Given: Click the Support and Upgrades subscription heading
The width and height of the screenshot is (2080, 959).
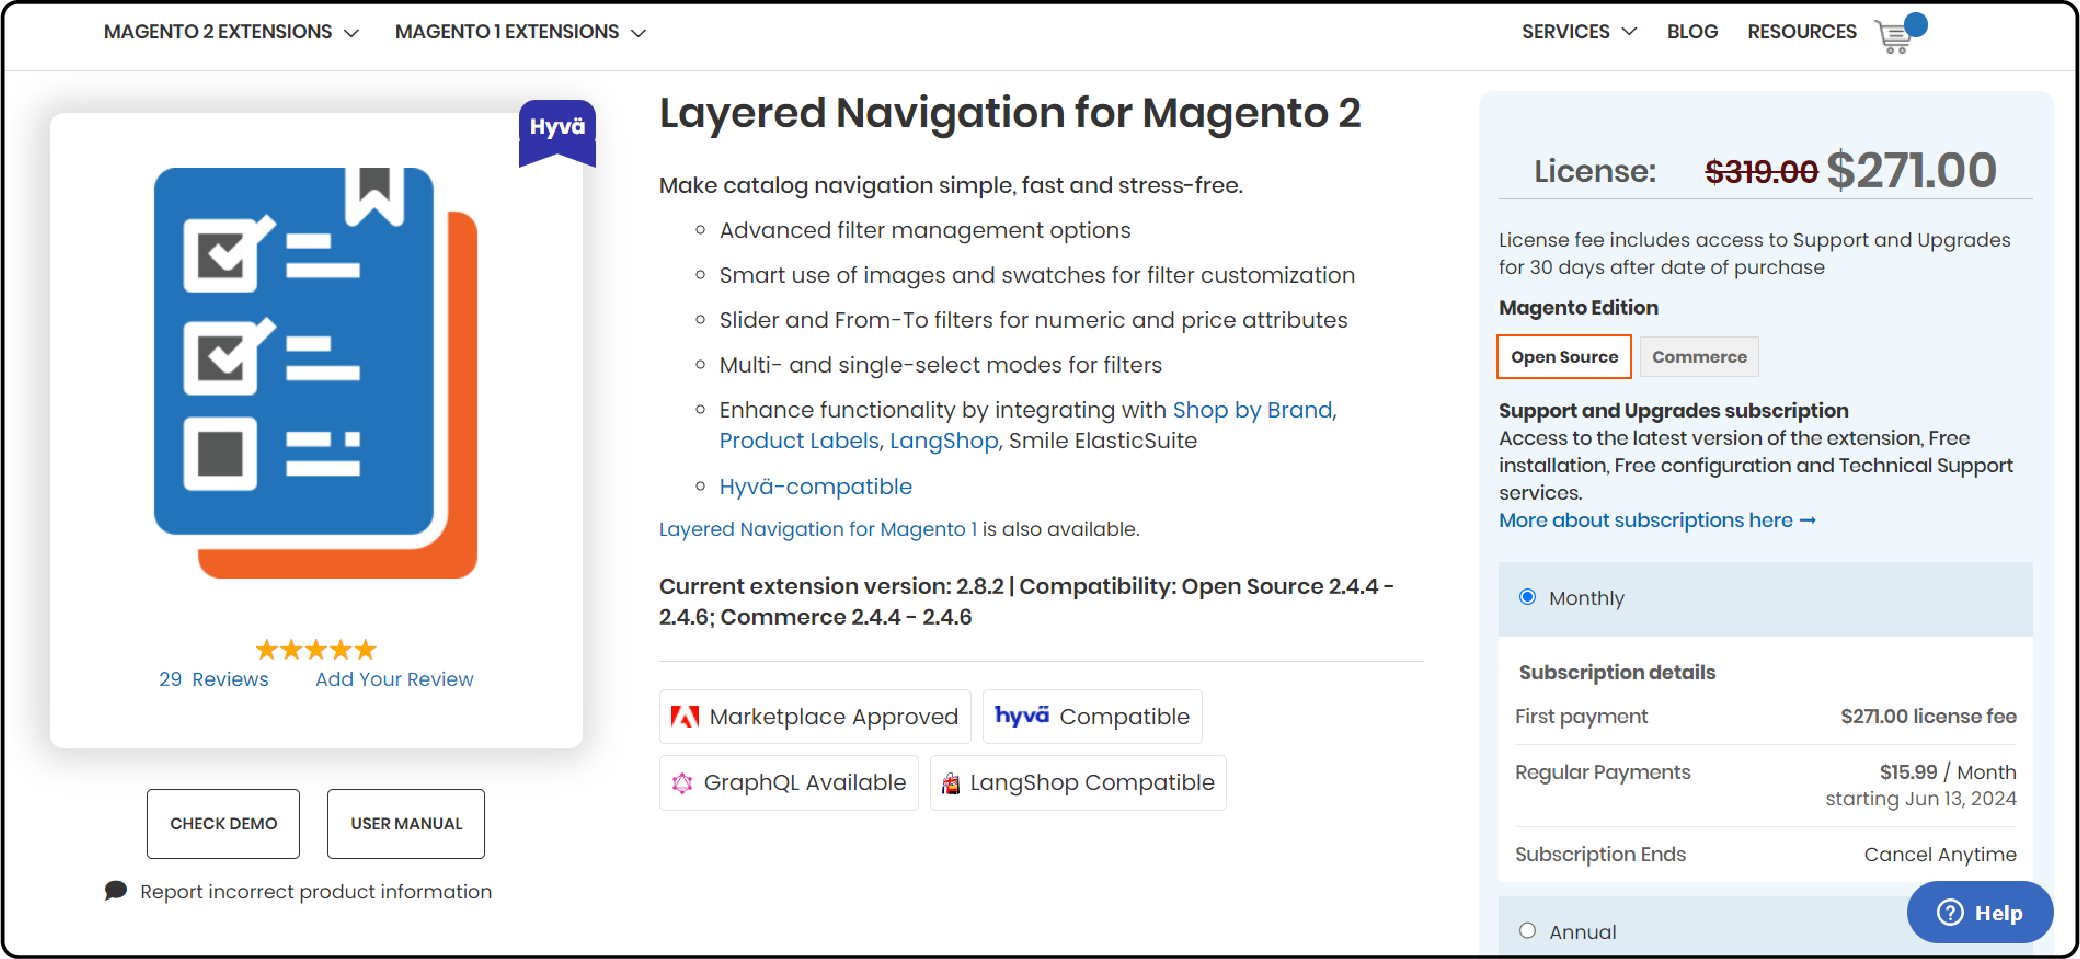Looking at the screenshot, I should pos(1673,411).
